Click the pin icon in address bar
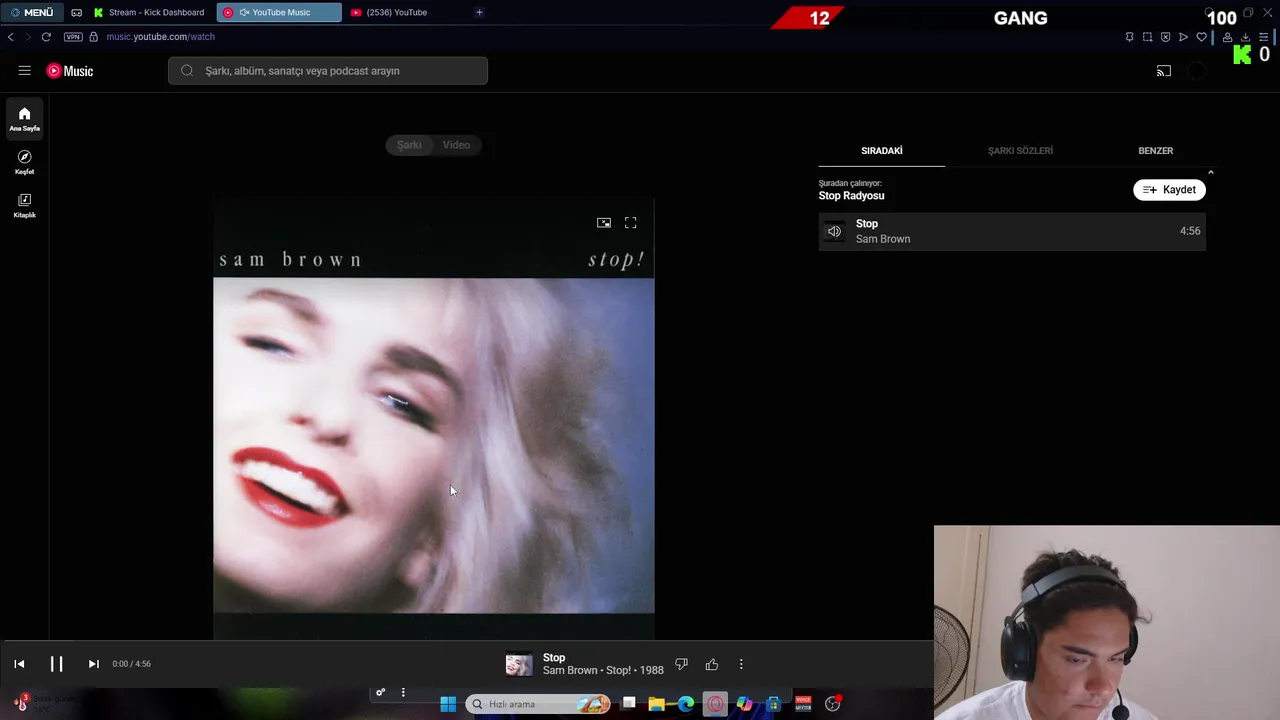The width and height of the screenshot is (1280, 720). click(x=1129, y=37)
